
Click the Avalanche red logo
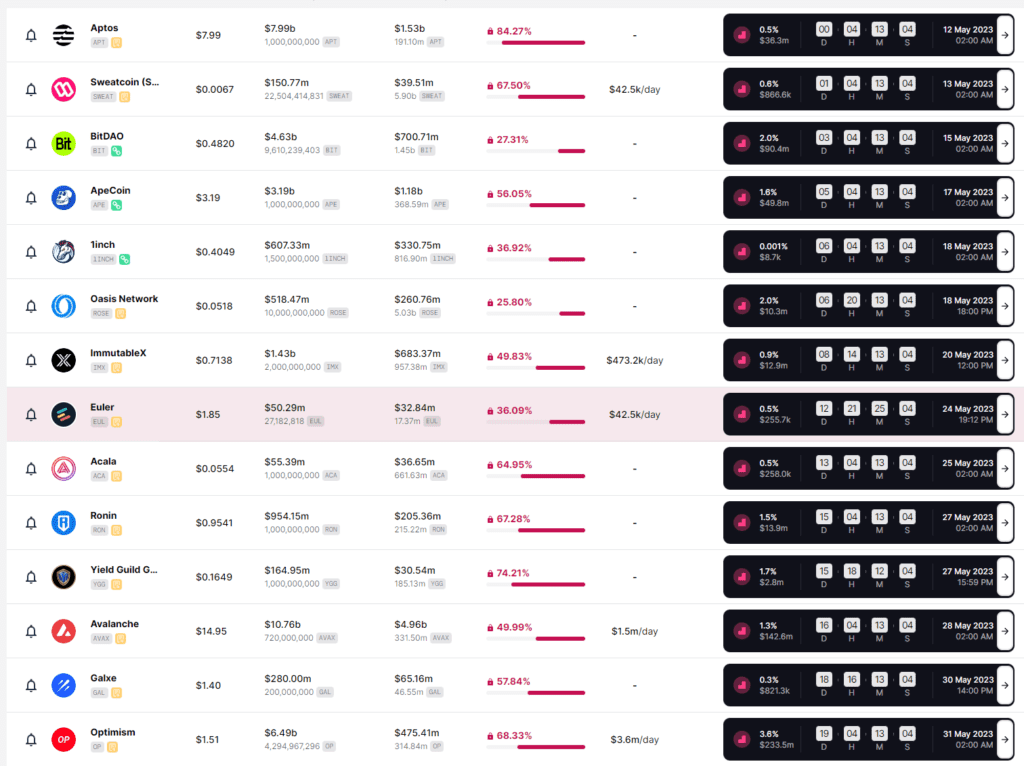coord(64,631)
